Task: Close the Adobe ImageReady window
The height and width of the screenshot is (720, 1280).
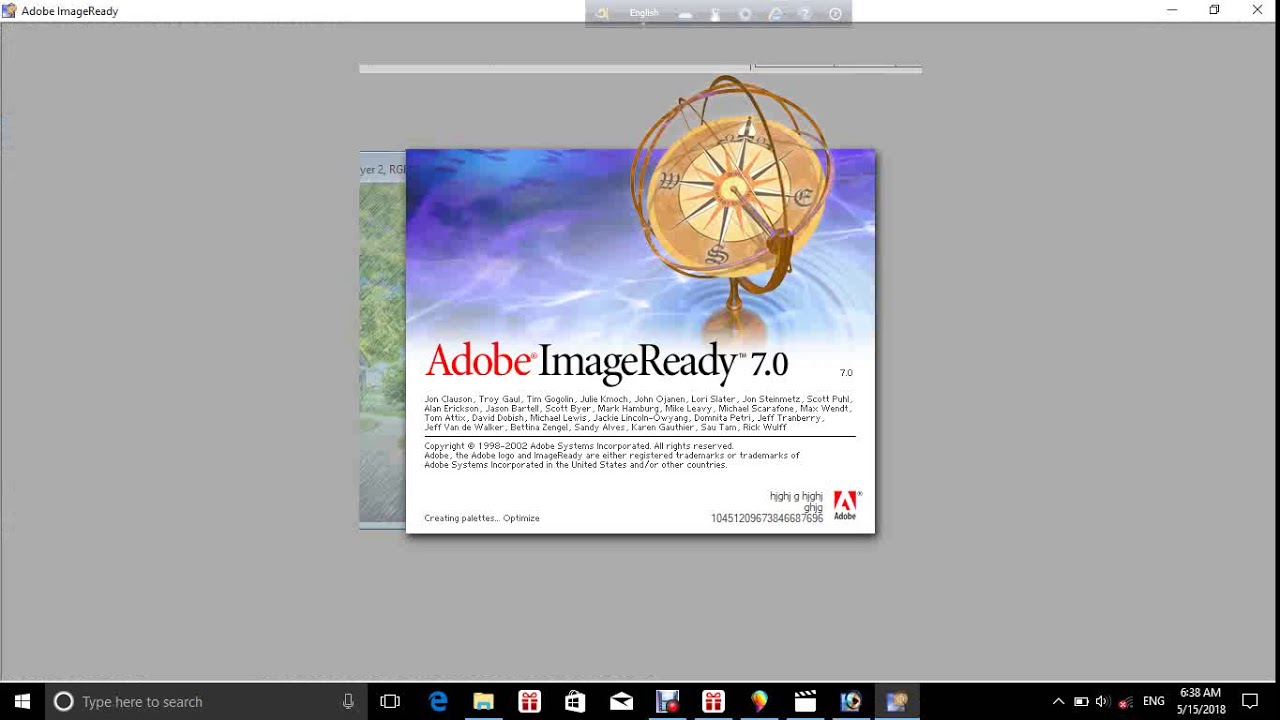Action: pos(1258,10)
